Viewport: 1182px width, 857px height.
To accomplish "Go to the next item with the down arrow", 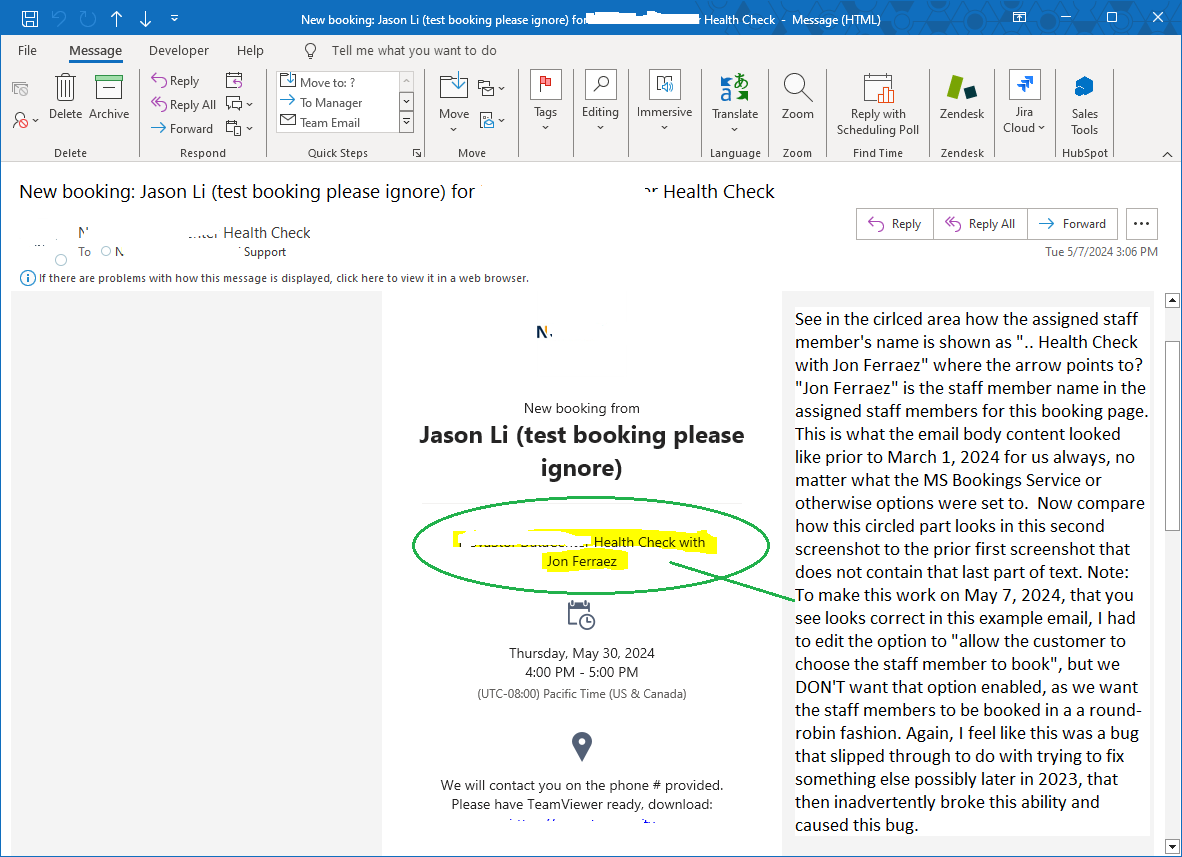I will (145, 19).
